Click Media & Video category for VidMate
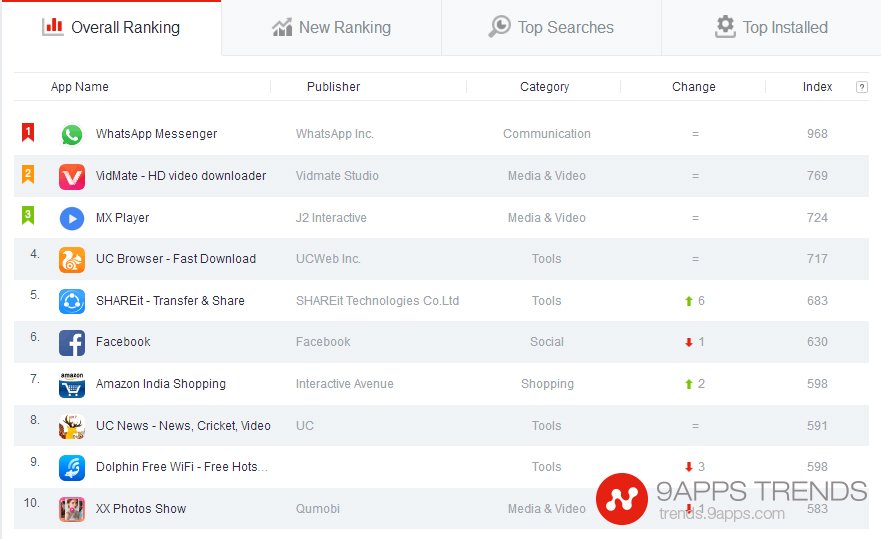This screenshot has width=881, height=539. 547,176
